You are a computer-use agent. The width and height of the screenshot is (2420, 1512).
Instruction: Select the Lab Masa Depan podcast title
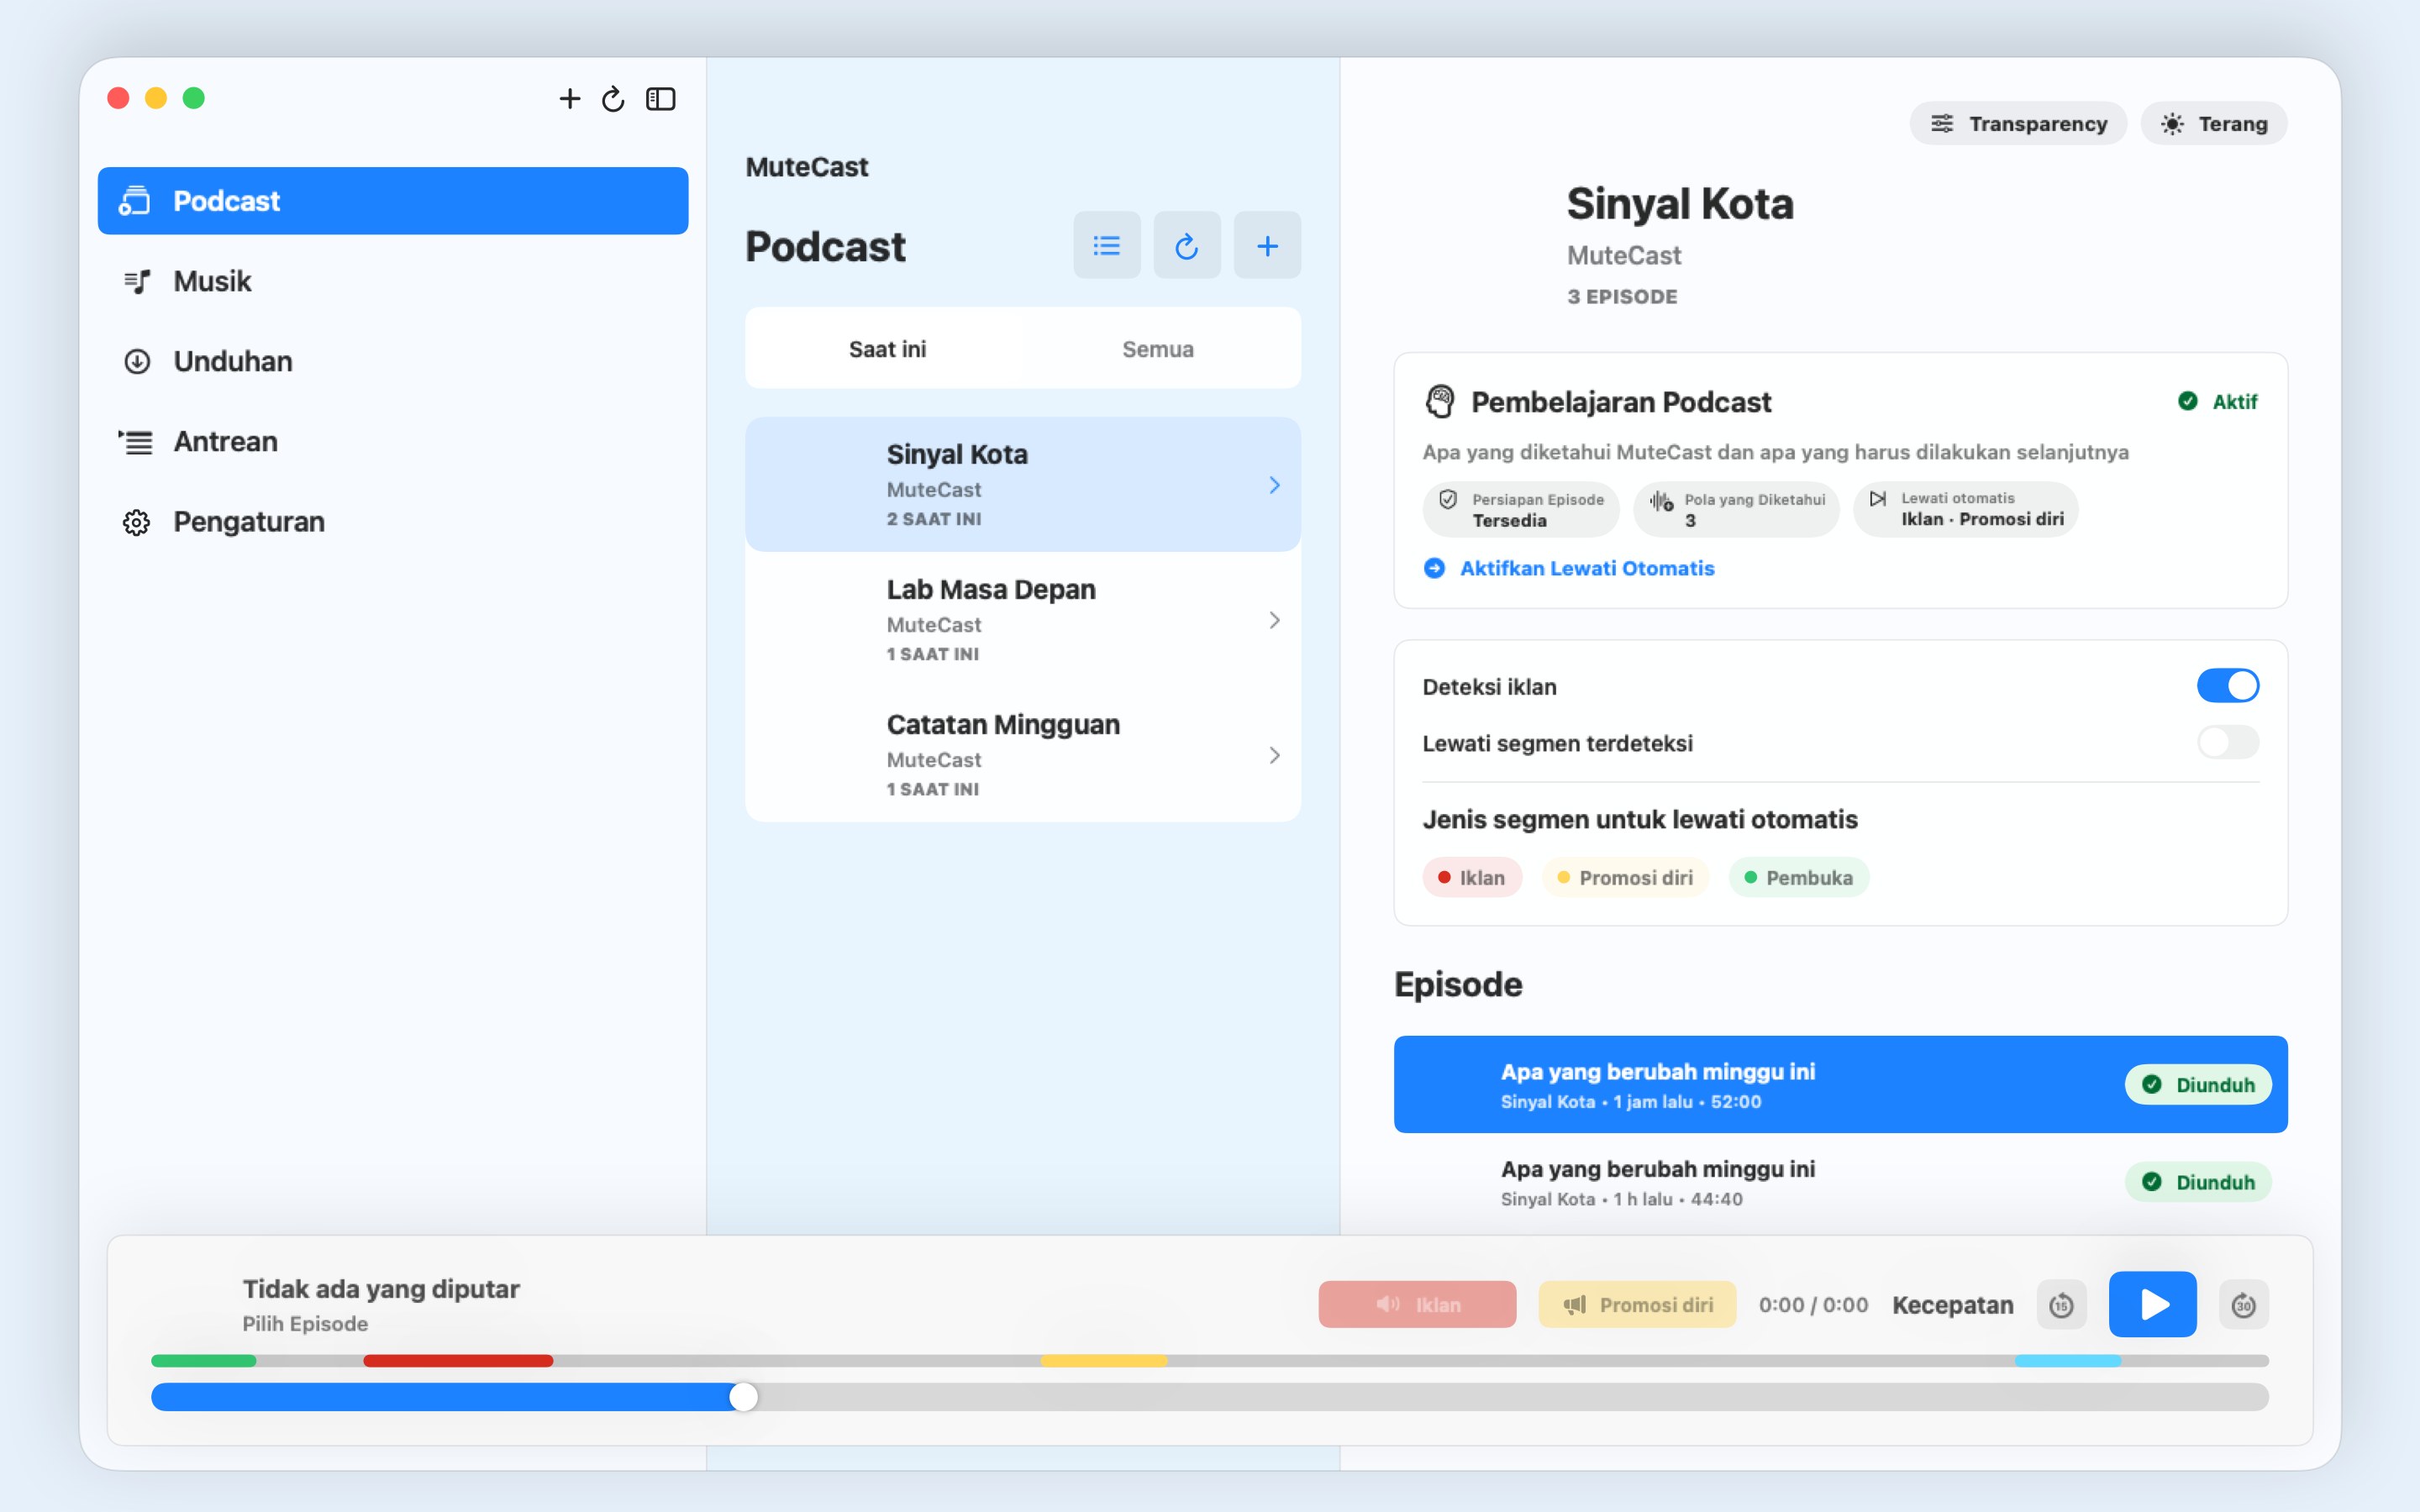point(991,589)
